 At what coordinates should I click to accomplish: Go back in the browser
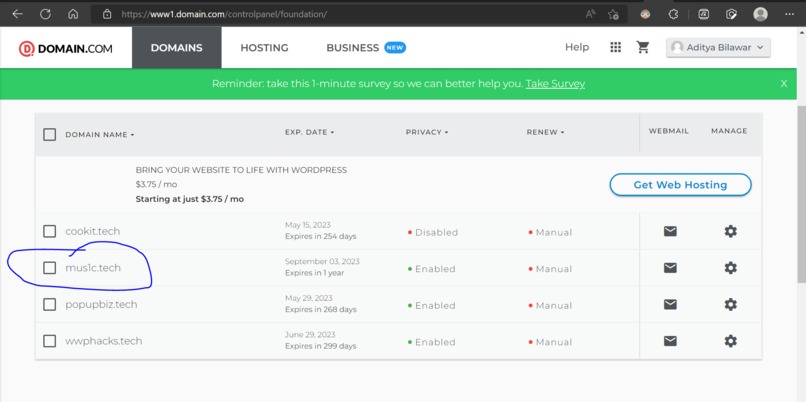pyautogui.click(x=17, y=14)
